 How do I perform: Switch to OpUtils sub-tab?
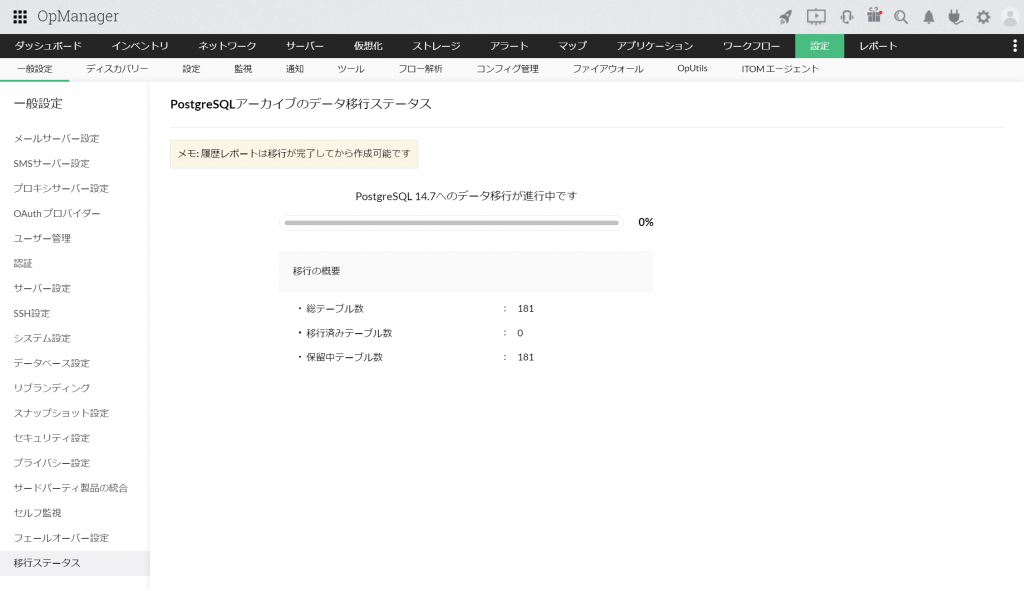692,69
